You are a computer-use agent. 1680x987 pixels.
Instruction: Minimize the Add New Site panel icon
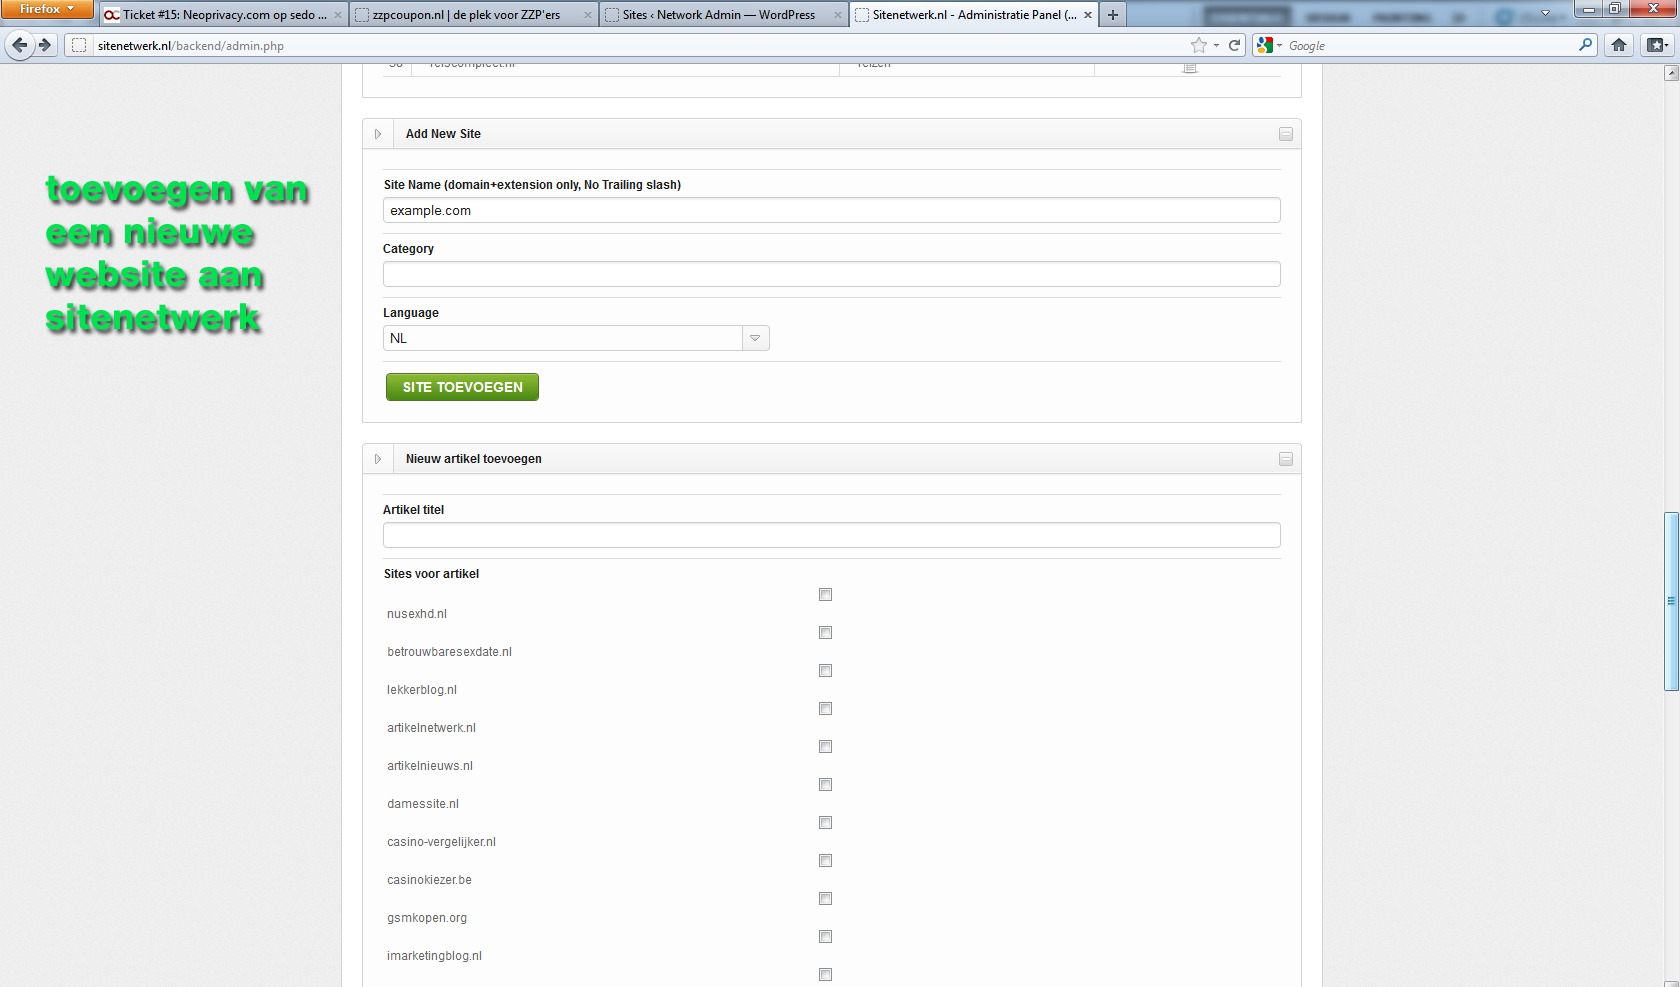1286,134
